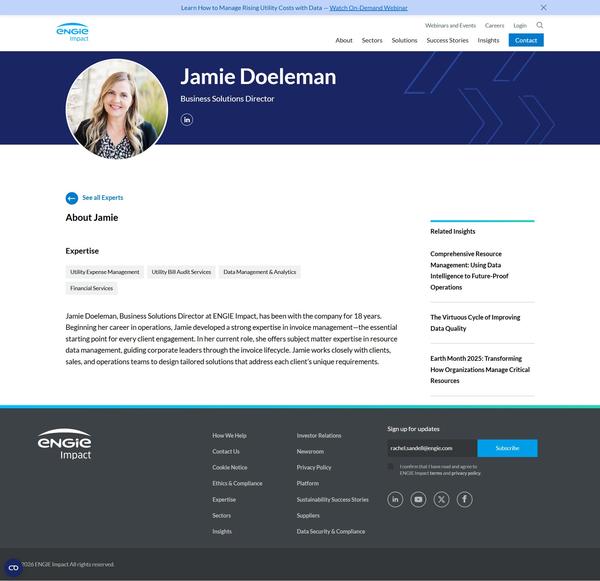Click the Jamie Doeleman name heading
Image resolution: width=600 pixels, height=581 pixels.
coord(258,77)
